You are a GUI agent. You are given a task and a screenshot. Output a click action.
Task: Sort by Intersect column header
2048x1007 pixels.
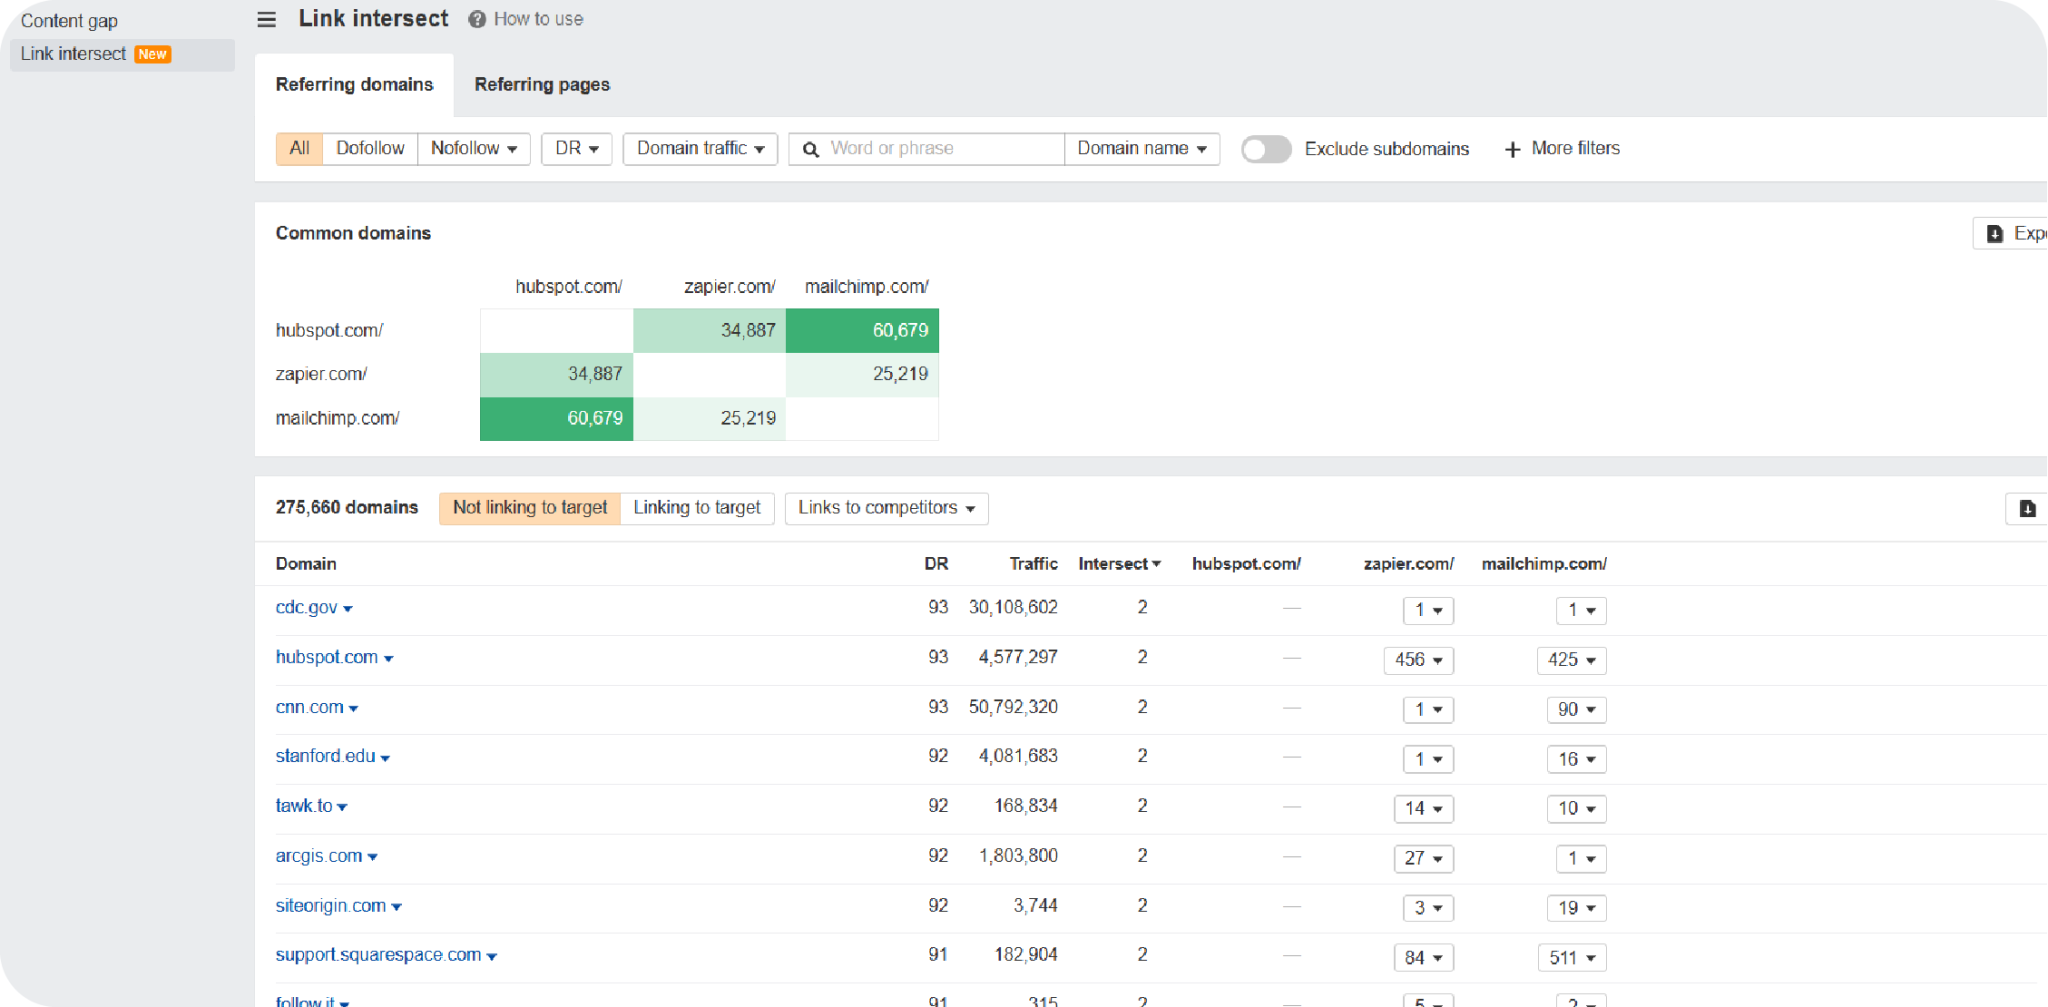(1119, 564)
